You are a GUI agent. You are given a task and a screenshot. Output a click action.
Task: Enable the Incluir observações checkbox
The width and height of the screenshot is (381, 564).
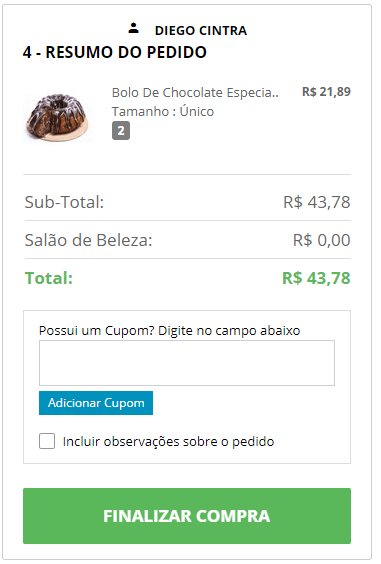[47, 441]
